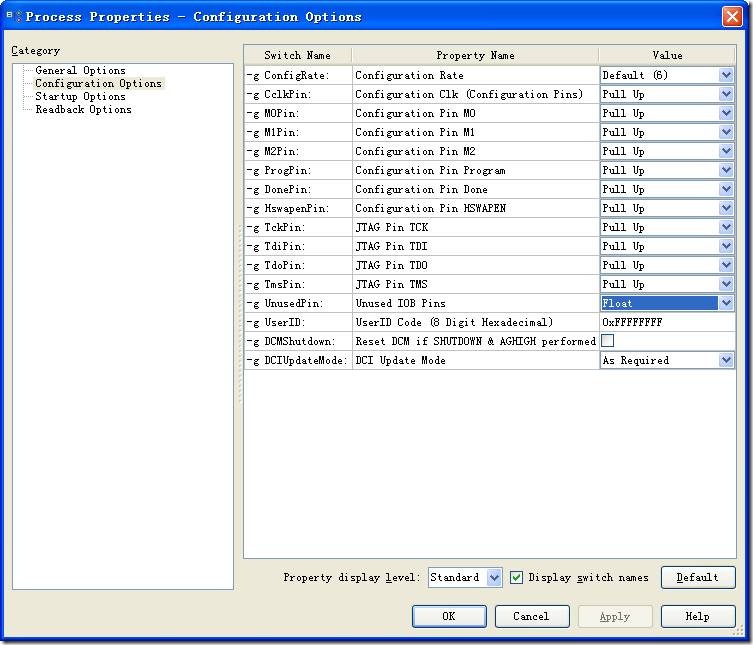Open Configuration Rate value dropdown
Image resolution: width=753 pixels, height=645 pixels.
726,75
